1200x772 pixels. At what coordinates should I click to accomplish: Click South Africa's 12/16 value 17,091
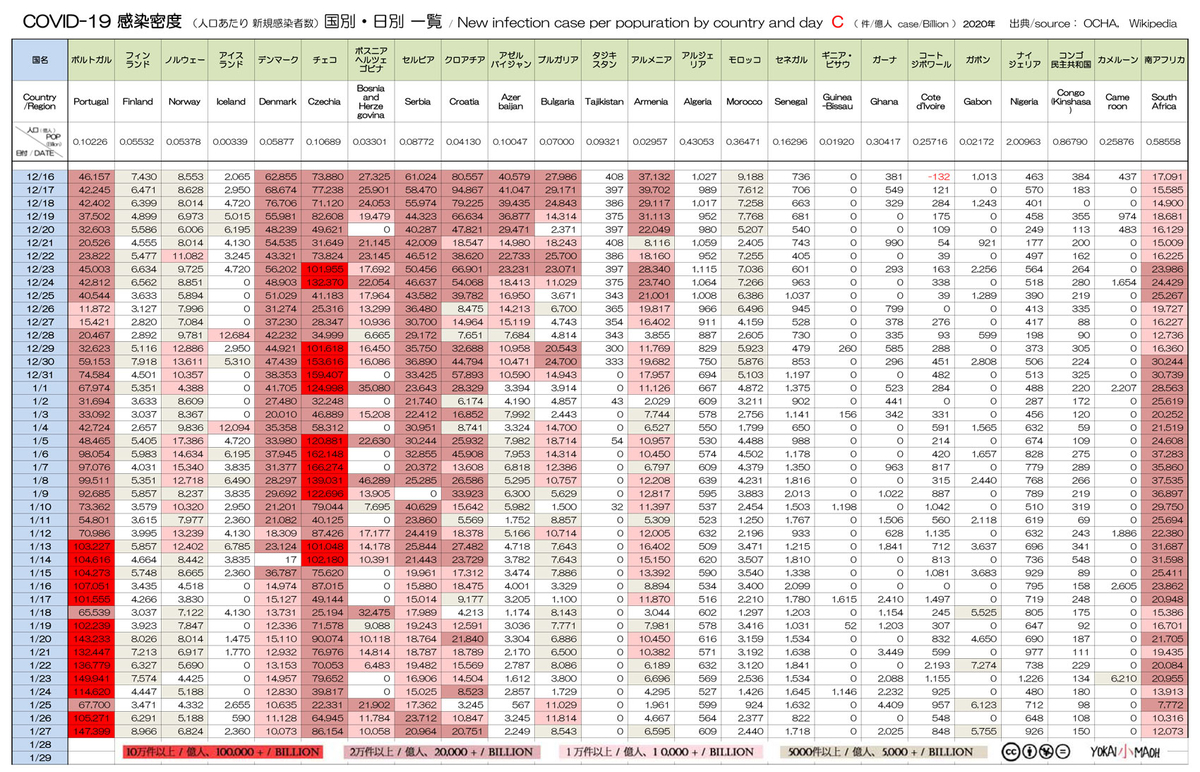coord(1168,175)
